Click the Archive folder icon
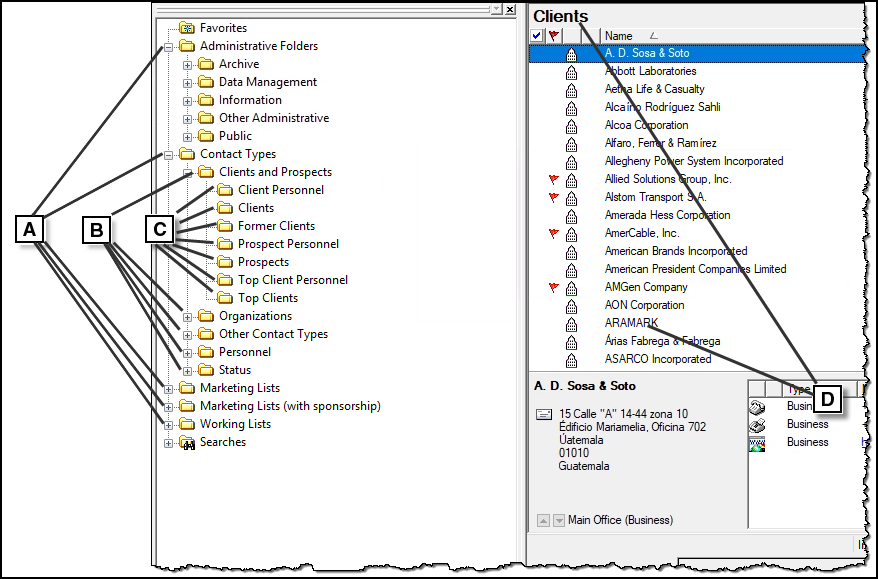 (206, 64)
